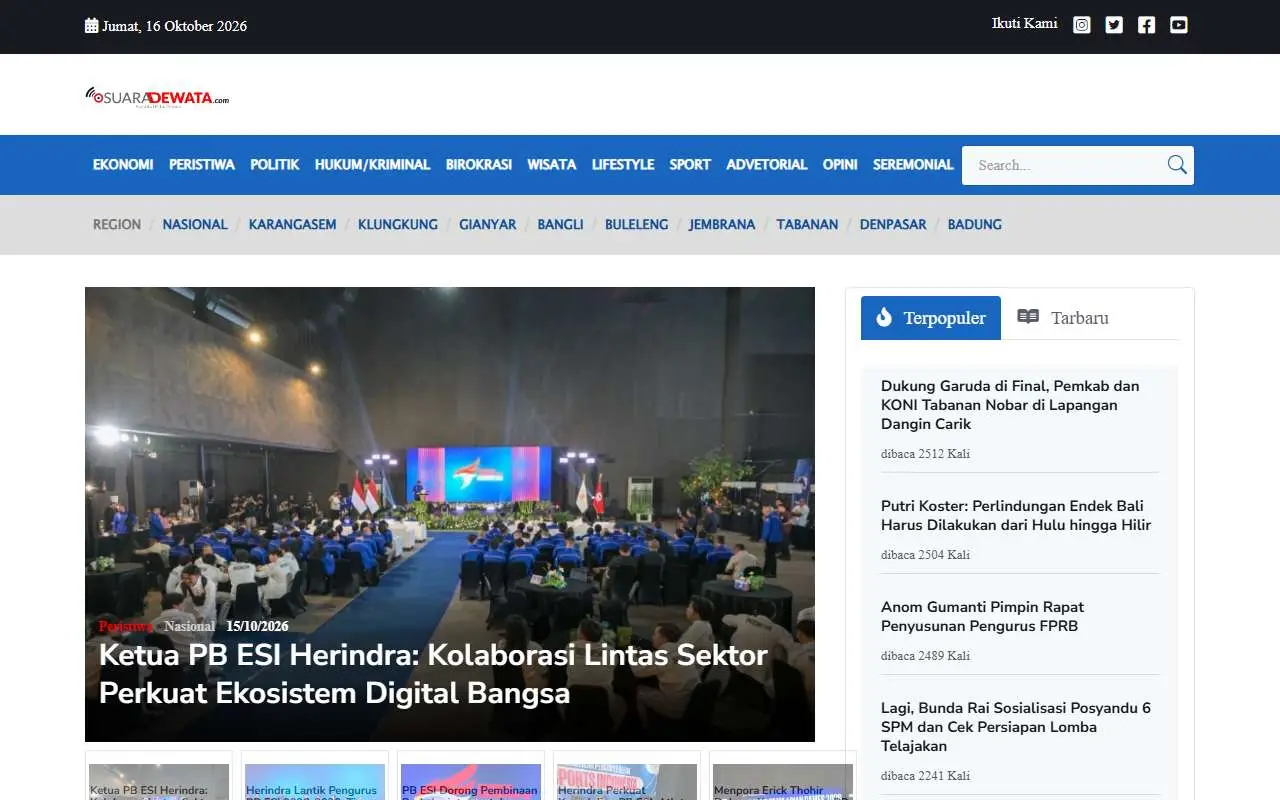1280x800 pixels.
Task: Read the Dukung Garuda di Final article
Action: pos(1010,405)
